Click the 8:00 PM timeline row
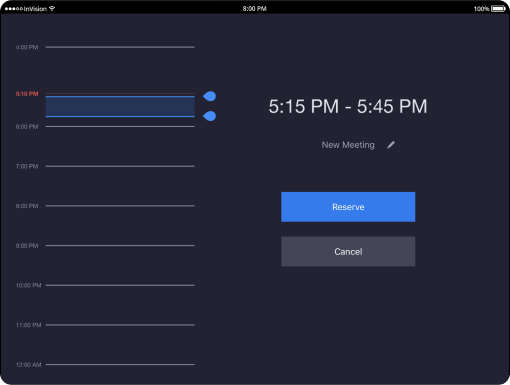 105,206
